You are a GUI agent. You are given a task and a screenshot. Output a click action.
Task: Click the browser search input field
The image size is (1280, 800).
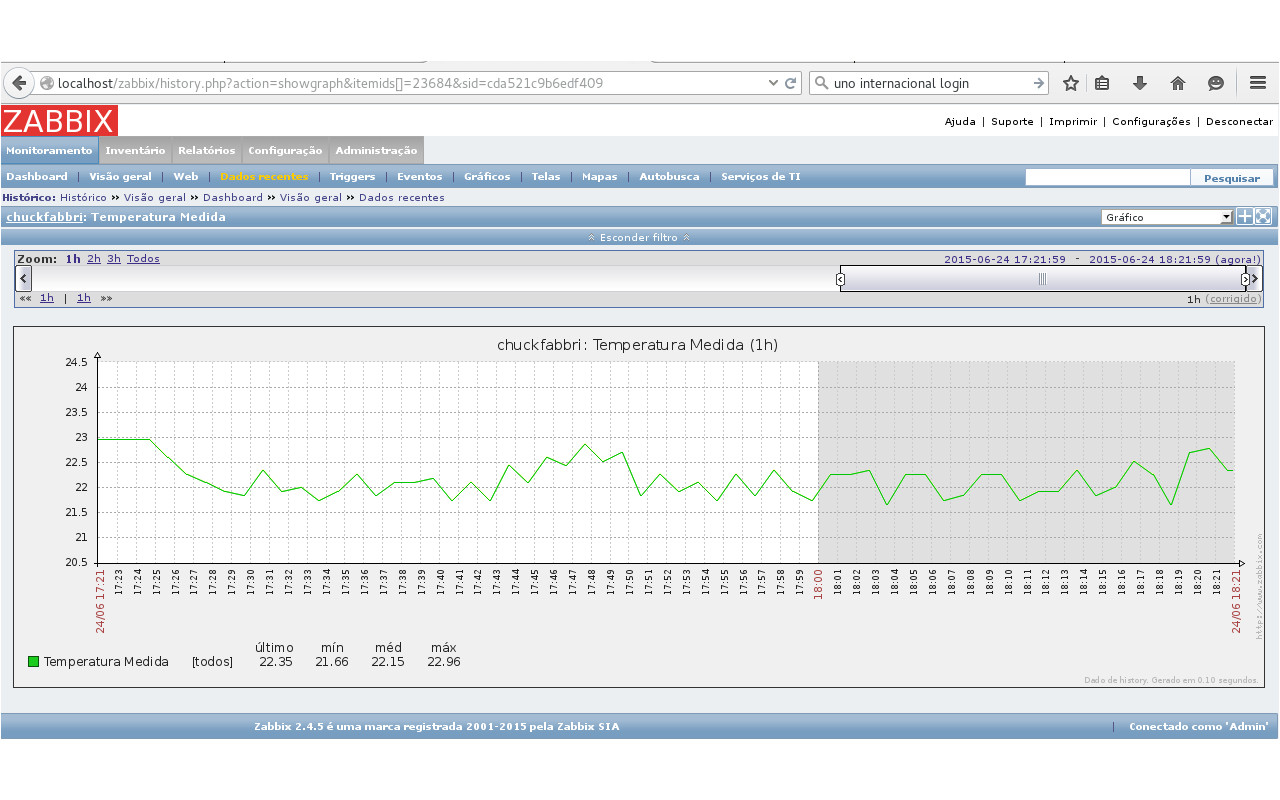coord(930,84)
